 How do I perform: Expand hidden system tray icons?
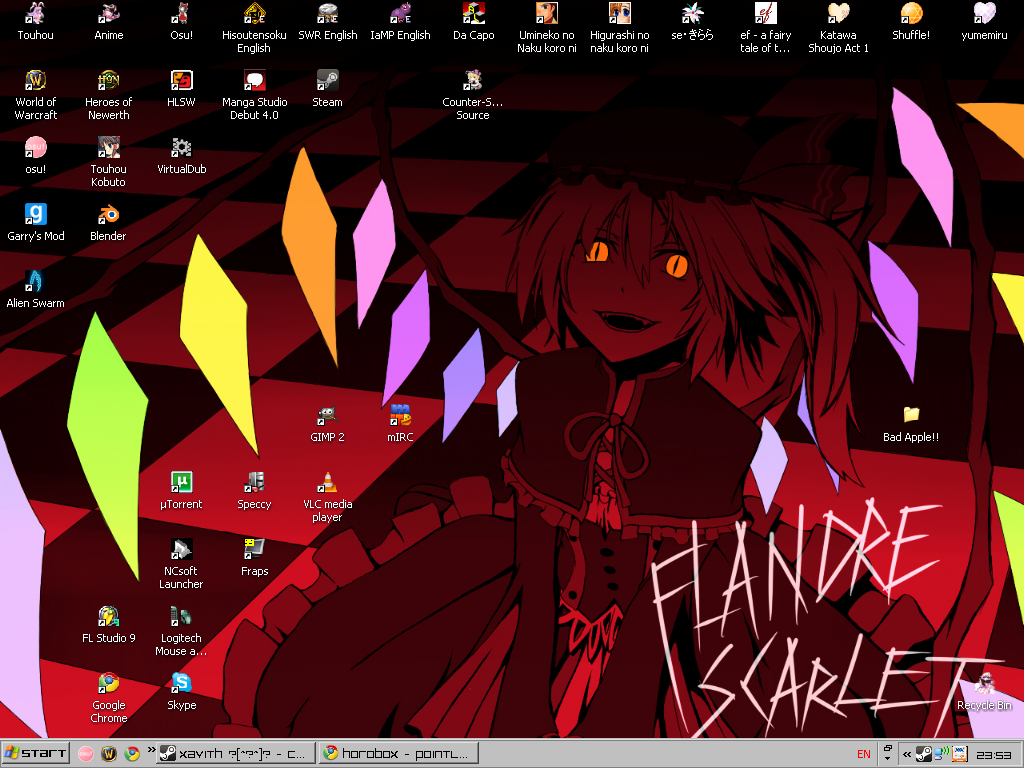coord(906,754)
